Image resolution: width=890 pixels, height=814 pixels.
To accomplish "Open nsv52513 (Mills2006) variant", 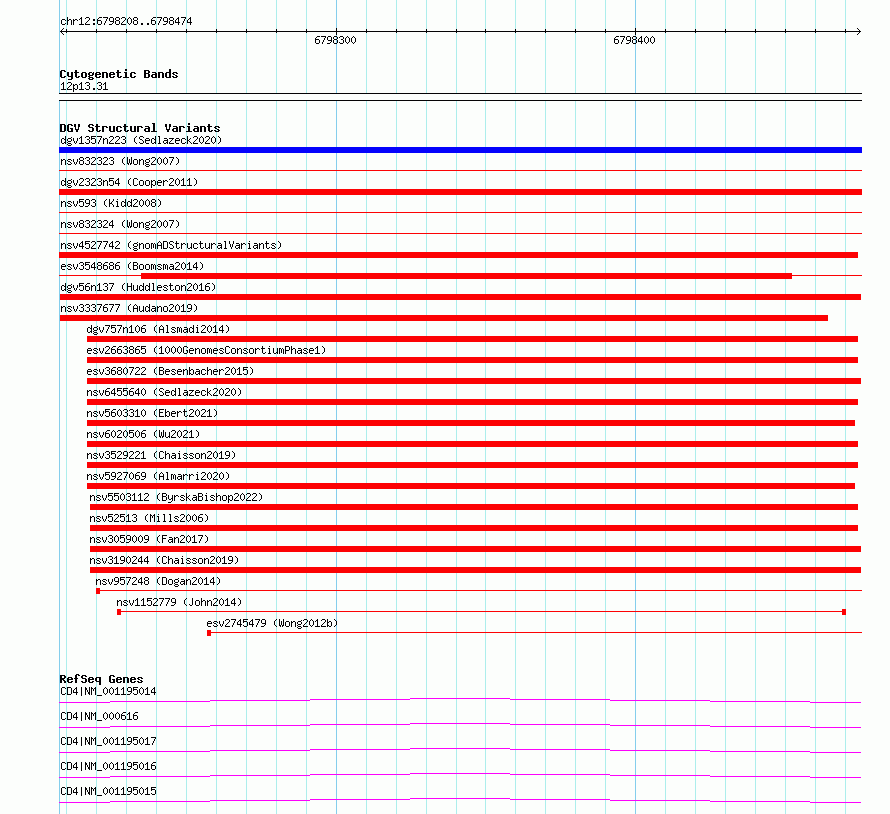I will tap(149, 518).
